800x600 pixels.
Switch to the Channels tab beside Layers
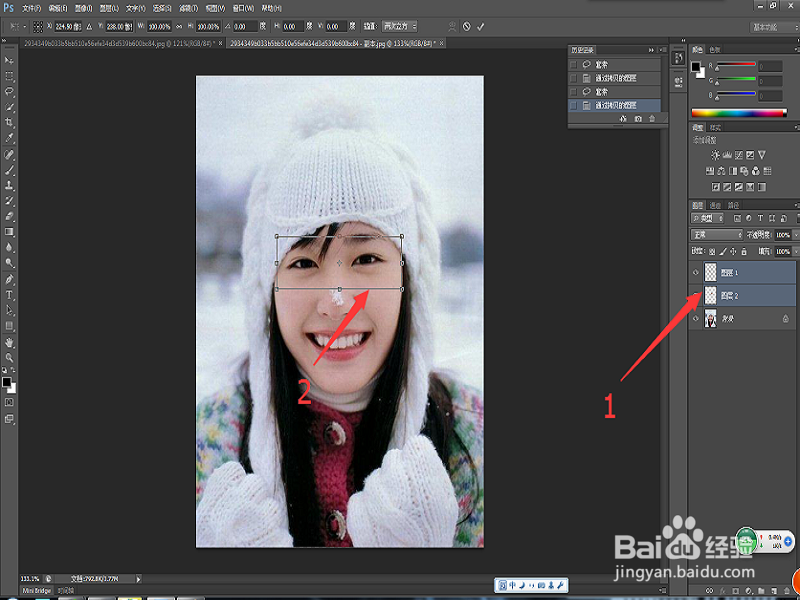pos(715,205)
